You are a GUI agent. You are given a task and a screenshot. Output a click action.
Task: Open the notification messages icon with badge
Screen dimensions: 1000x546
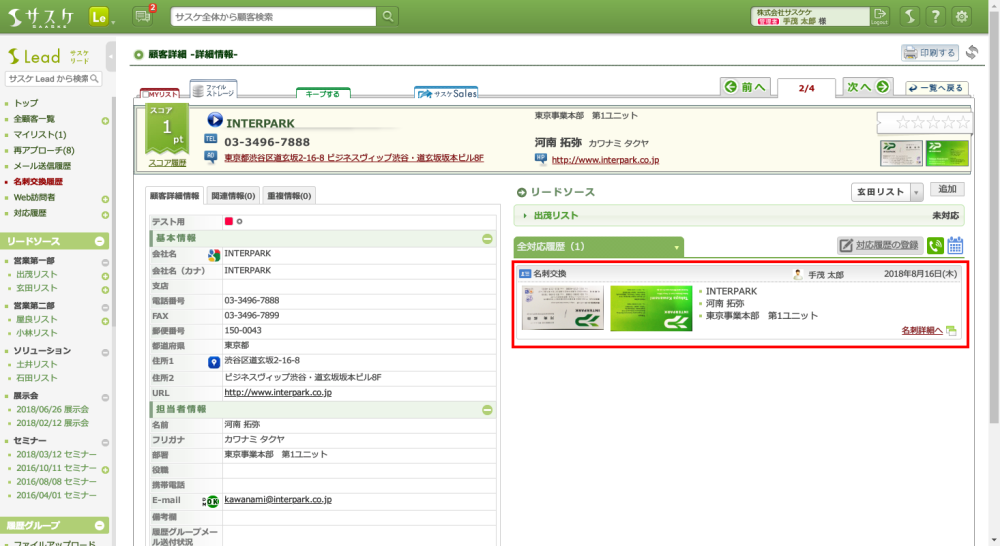tap(143, 16)
